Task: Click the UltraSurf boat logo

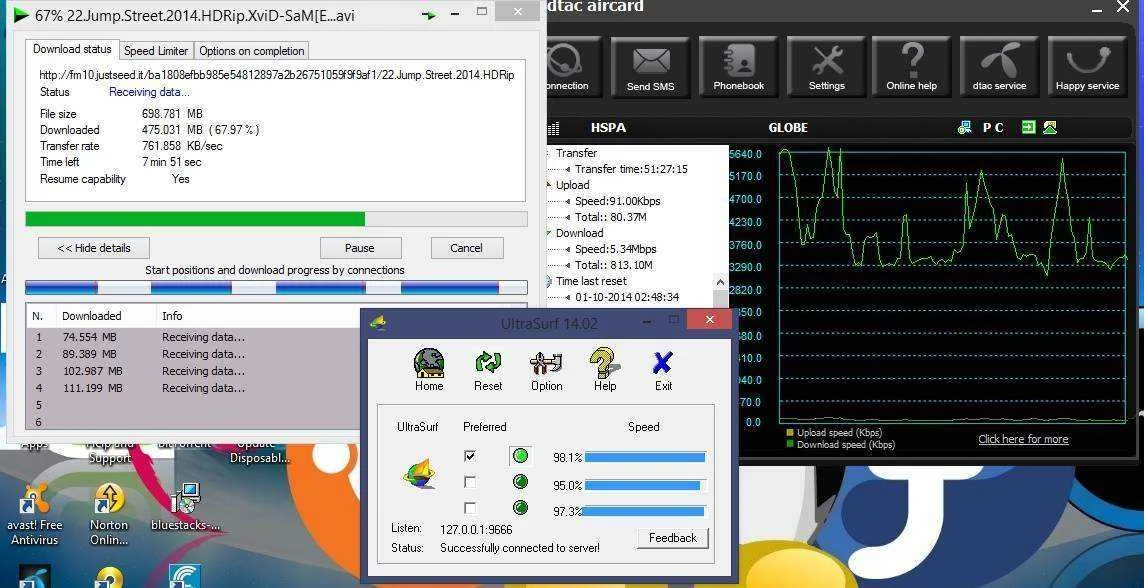Action: coord(419,475)
